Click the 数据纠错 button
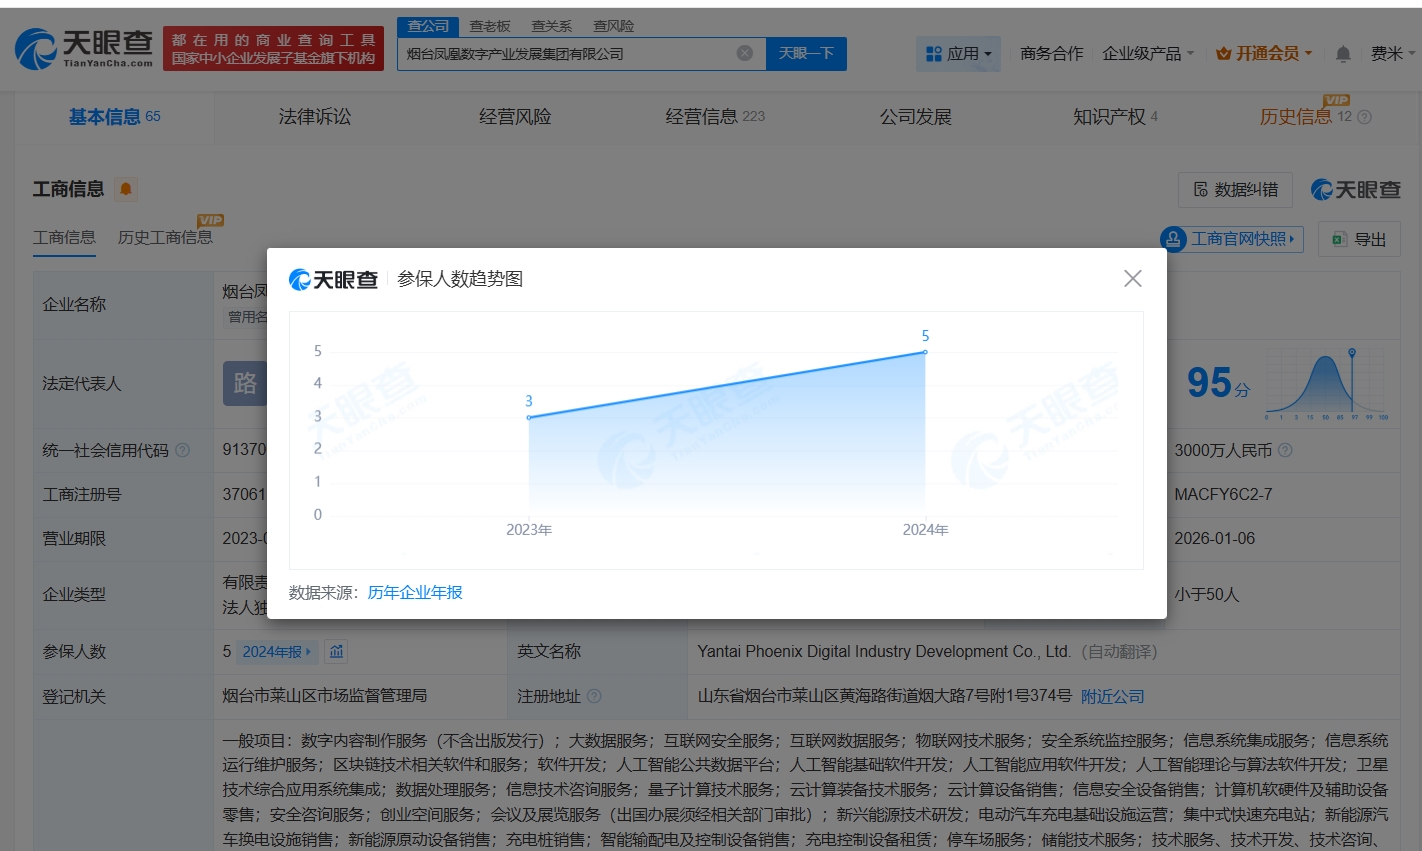1422x851 pixels. pyautogui.click(x=1235, y=189)
